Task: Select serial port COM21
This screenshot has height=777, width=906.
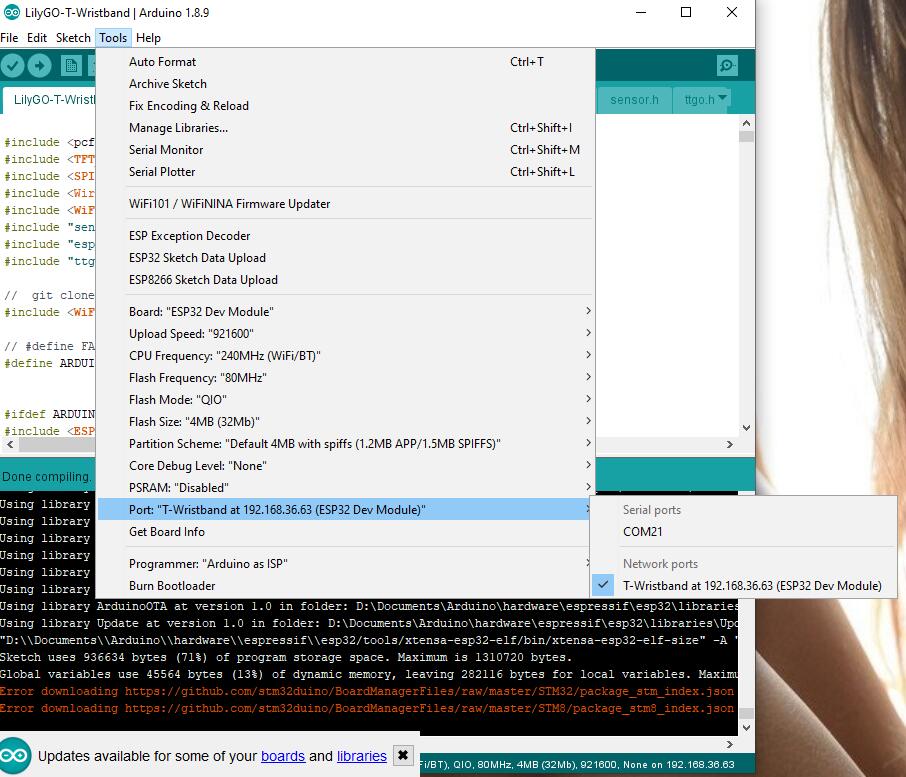Action: pos(744,531)
